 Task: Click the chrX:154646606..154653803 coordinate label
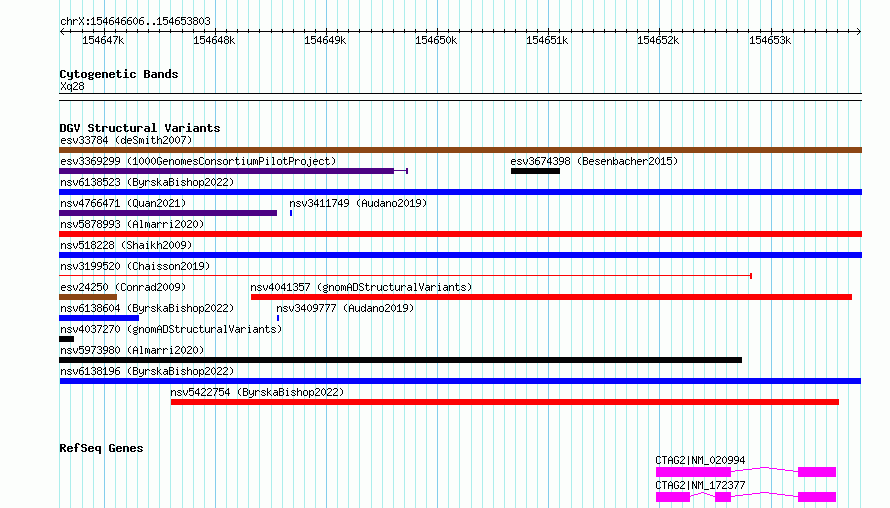click(135, 21)
